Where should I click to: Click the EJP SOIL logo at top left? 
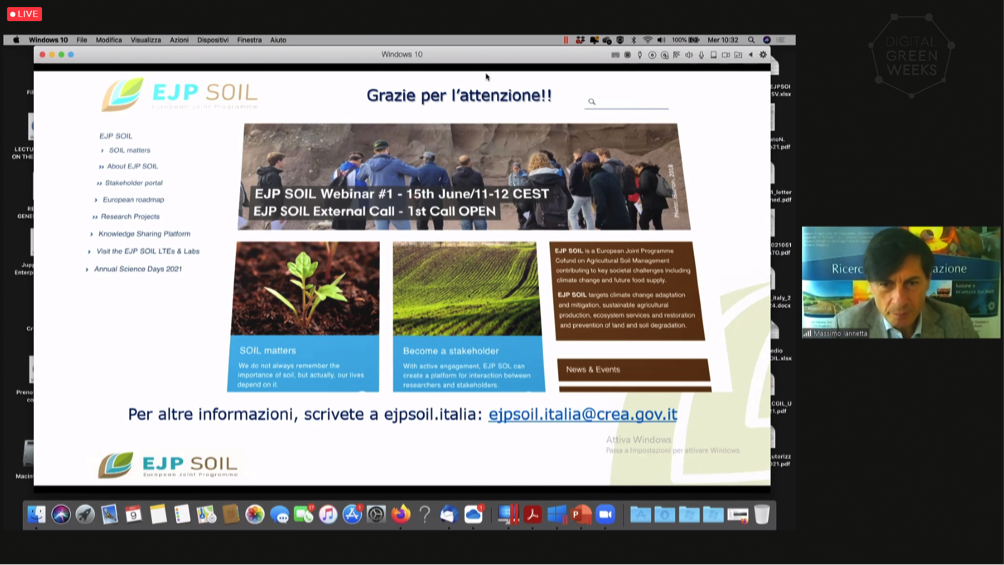[179, 95]
